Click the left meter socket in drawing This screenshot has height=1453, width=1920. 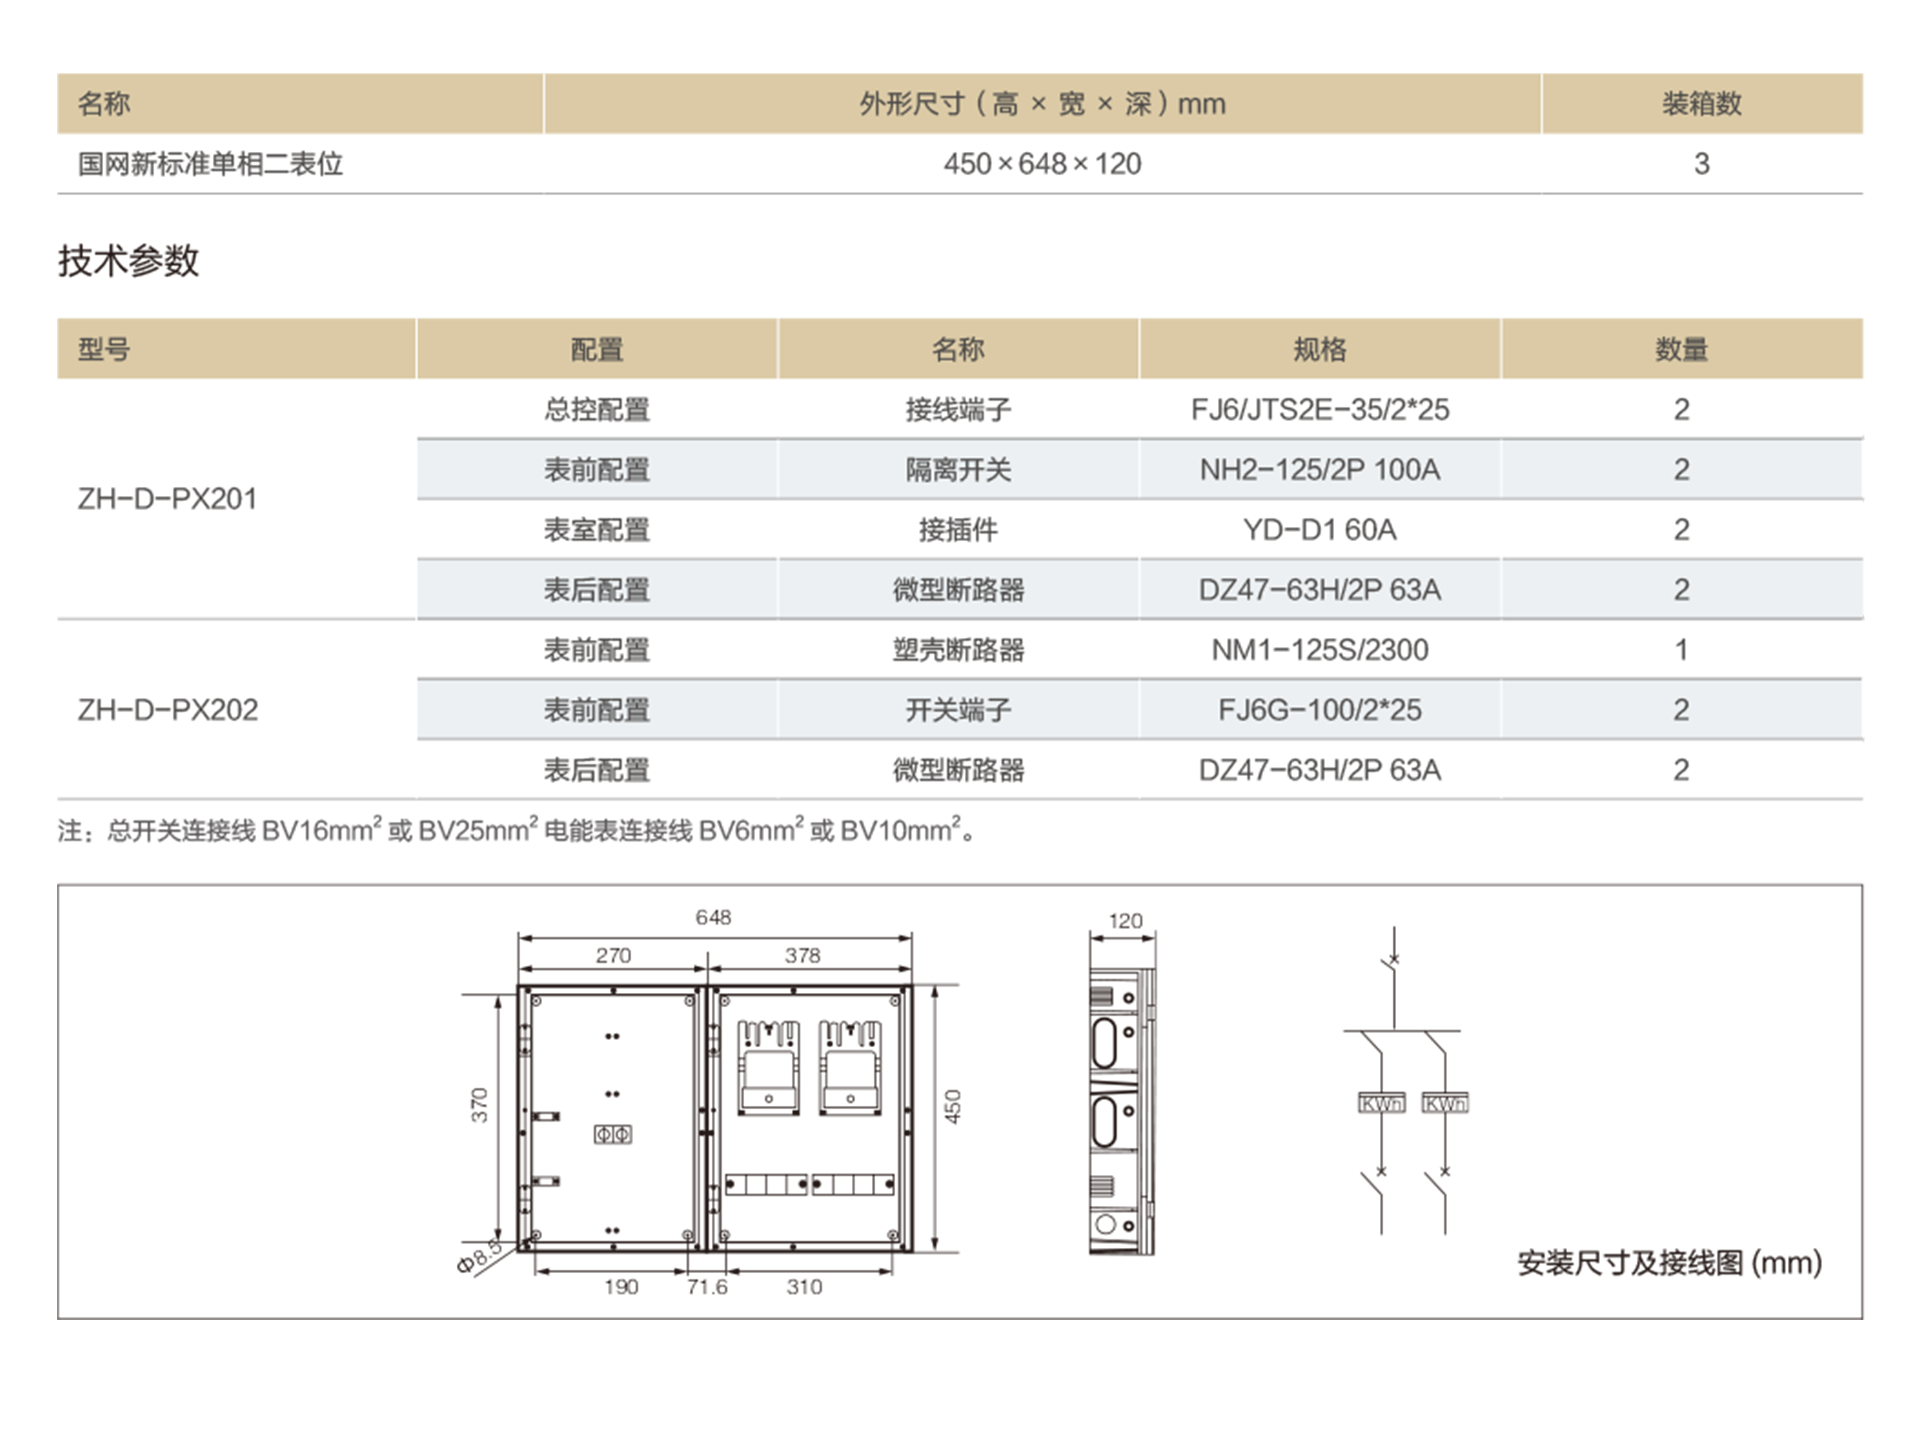(x=768, y=1067)
